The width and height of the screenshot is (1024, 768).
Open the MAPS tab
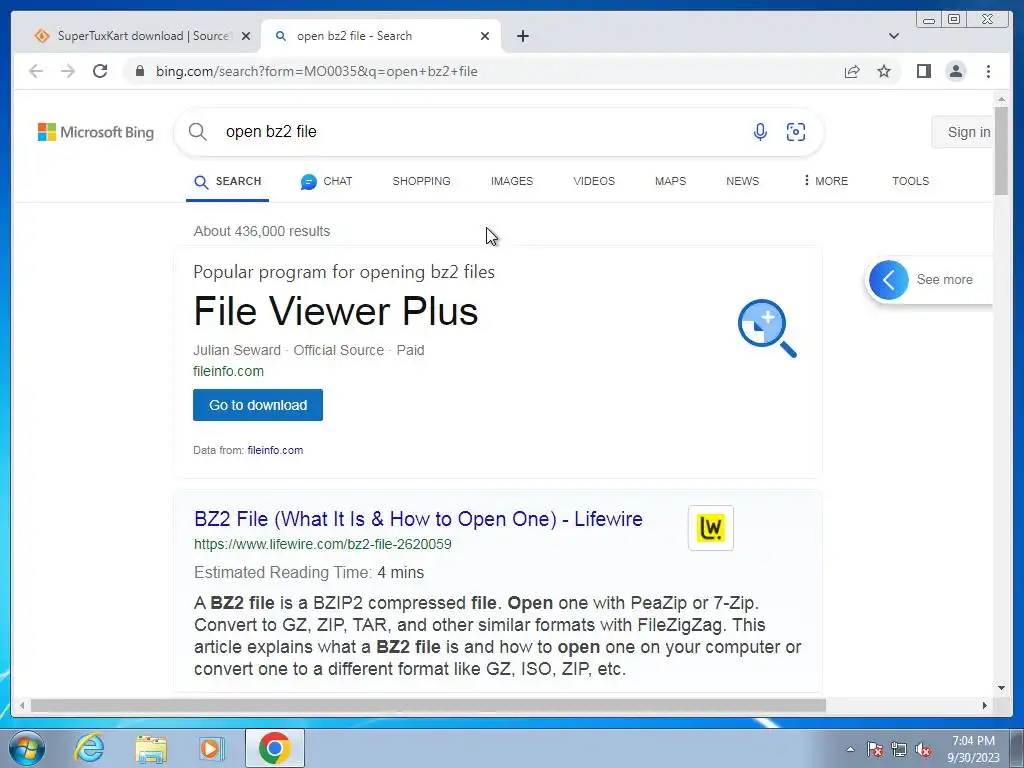[x=670, y=182]
